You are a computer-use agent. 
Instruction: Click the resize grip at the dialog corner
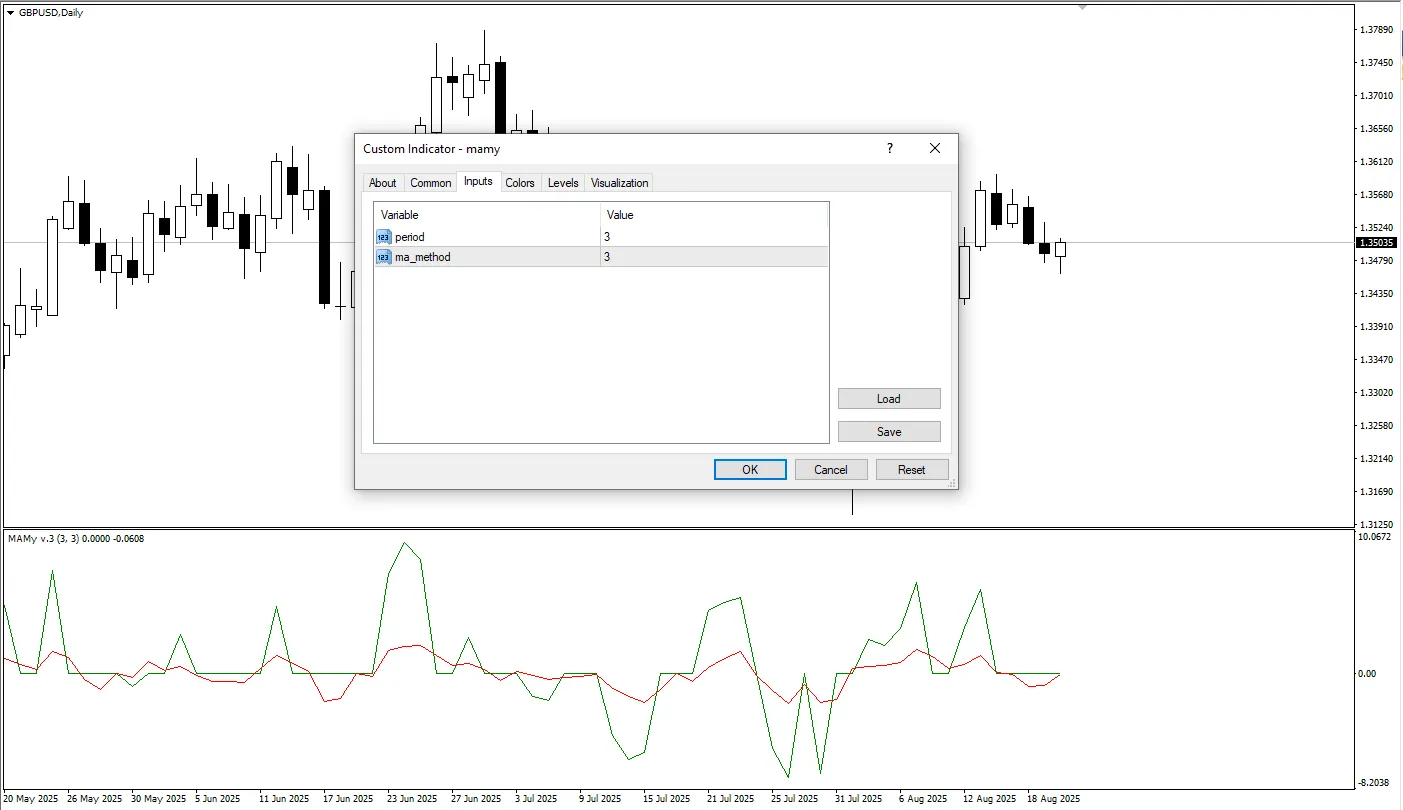click(x=952, y=484)
